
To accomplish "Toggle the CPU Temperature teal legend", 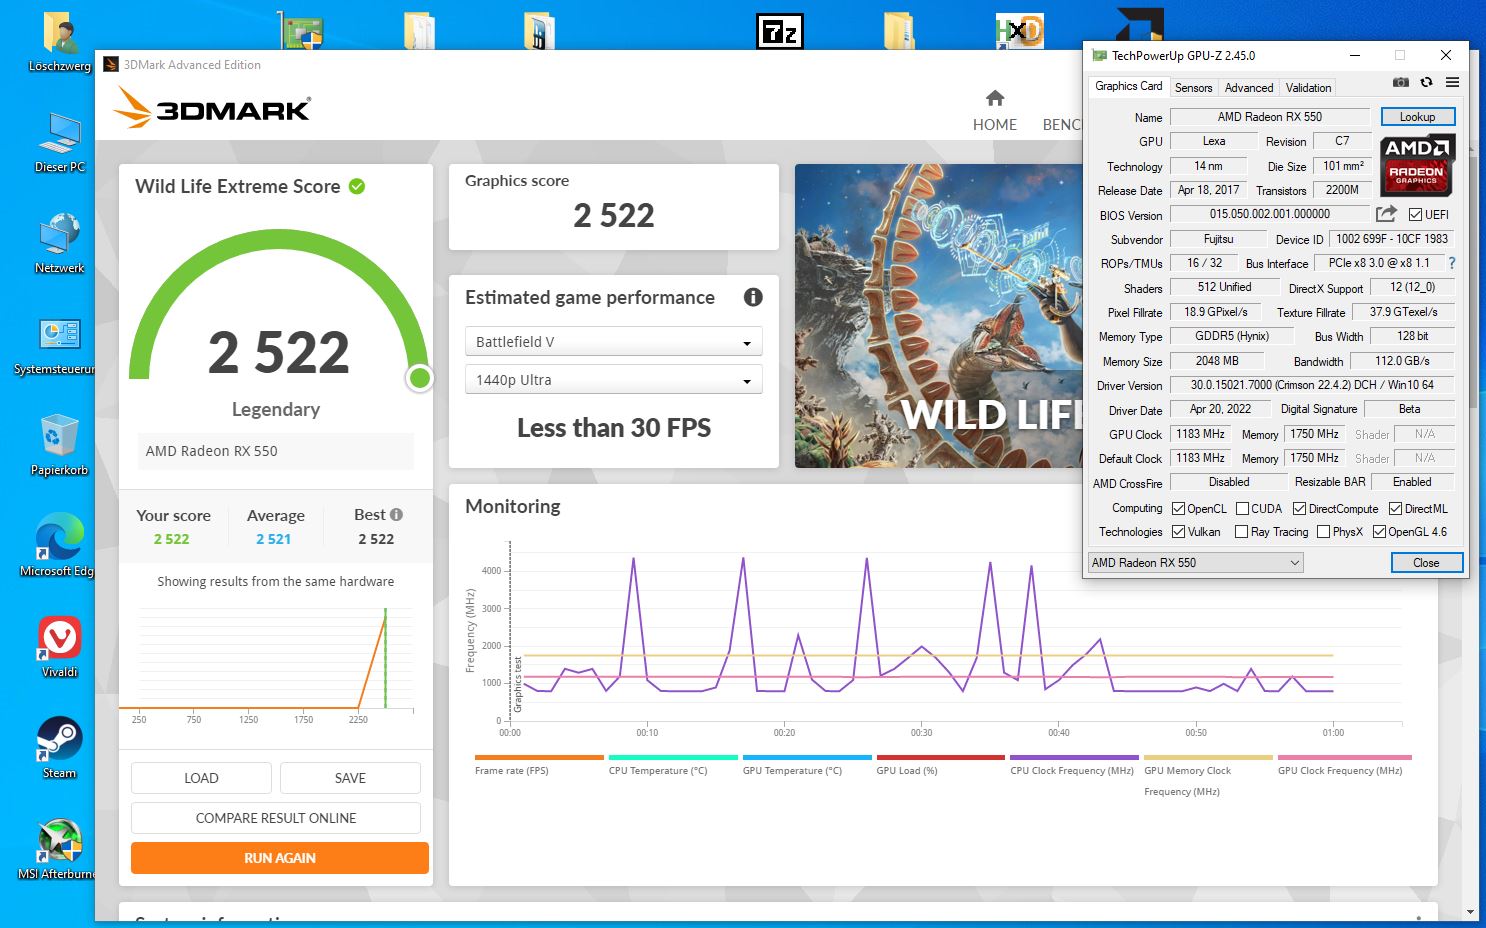I will click(x=673, y=765).
